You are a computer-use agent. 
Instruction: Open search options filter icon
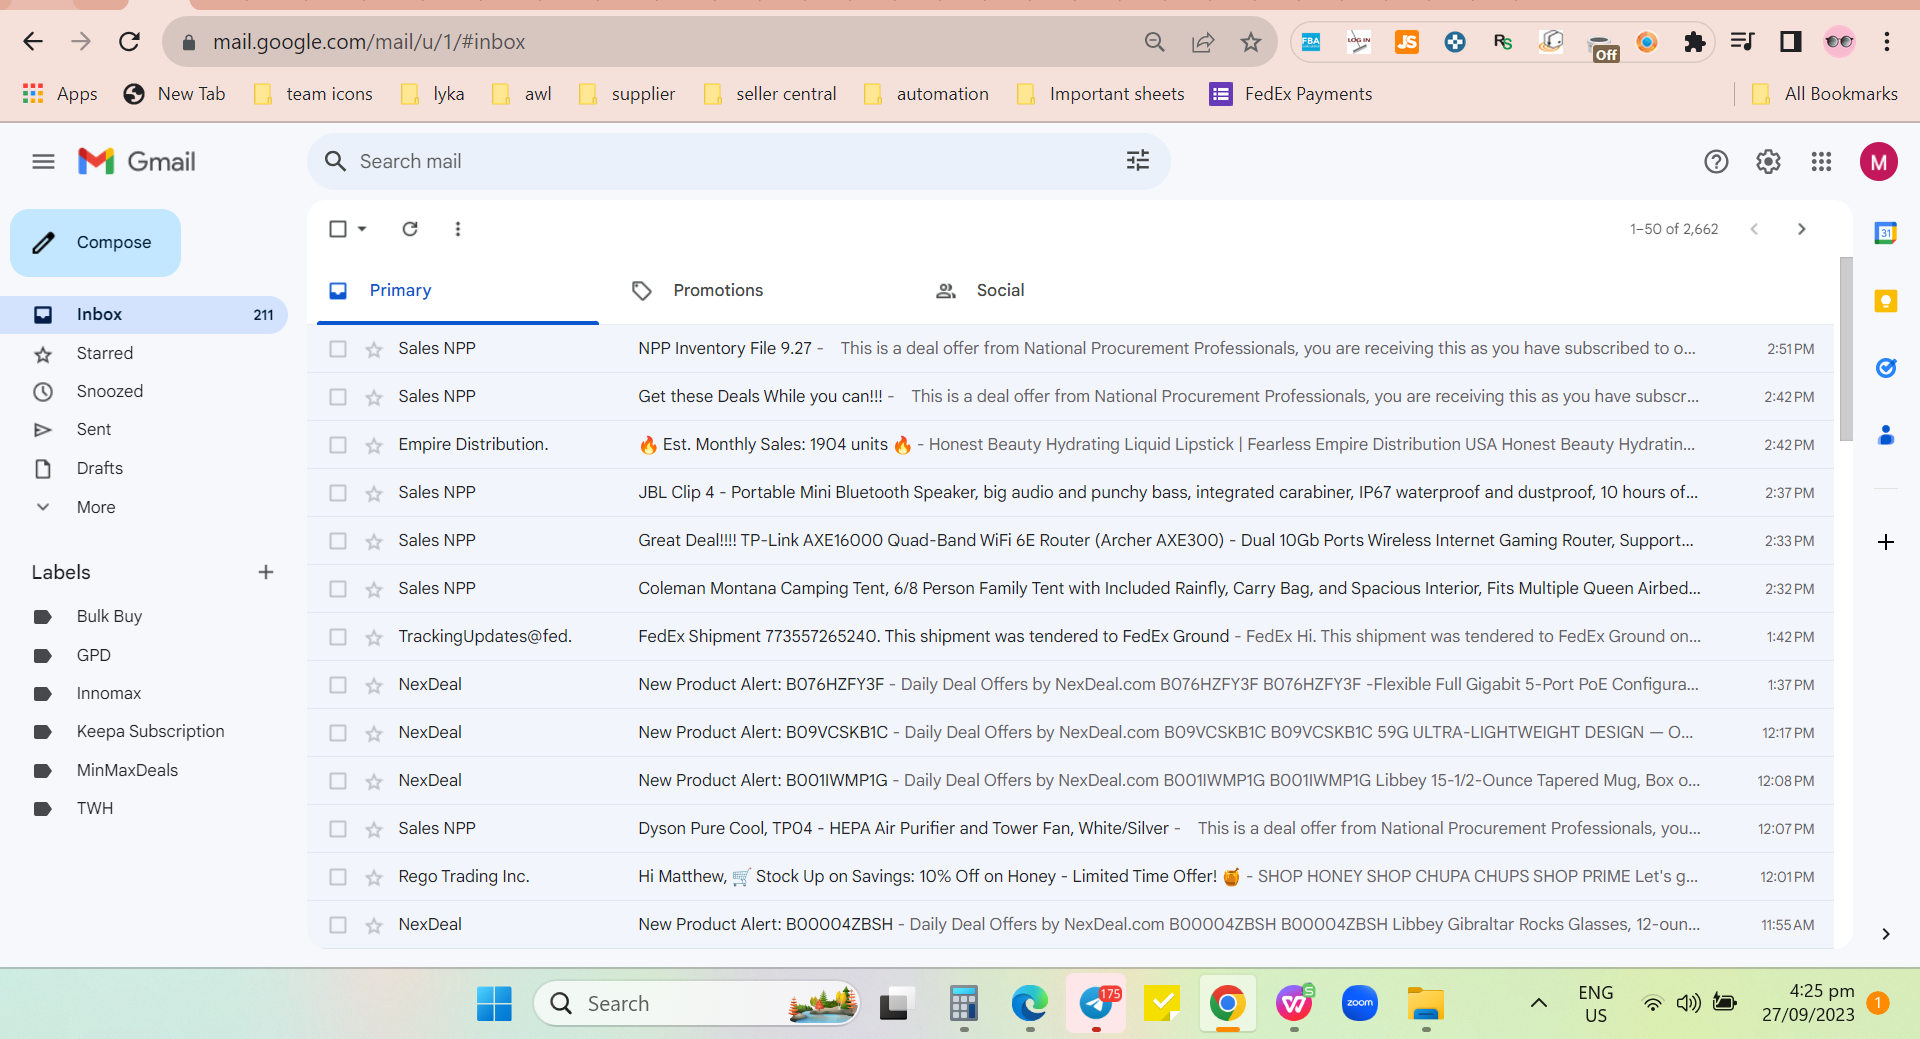click(x=1138, y=161)
